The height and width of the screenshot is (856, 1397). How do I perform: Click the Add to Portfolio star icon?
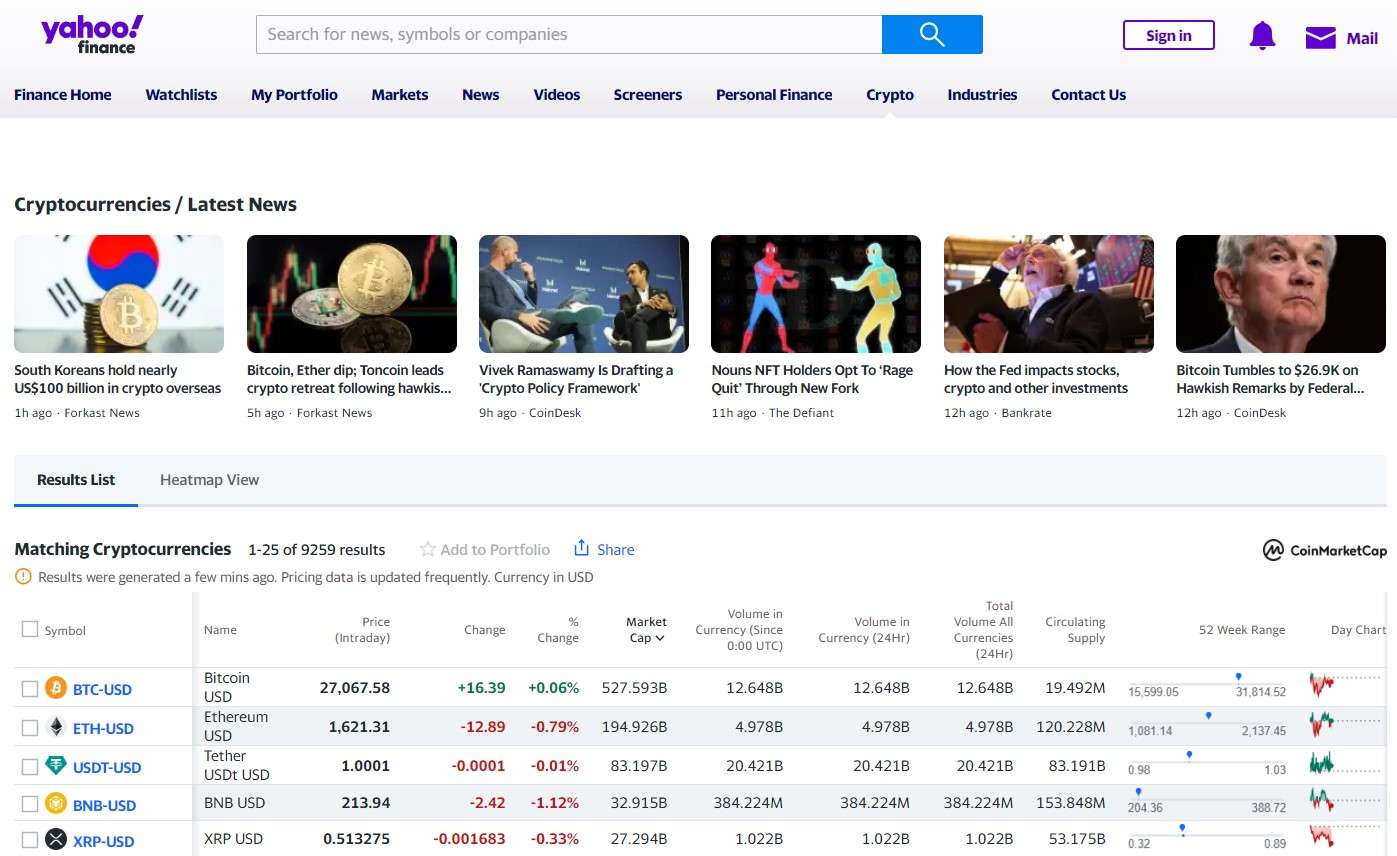427,549
